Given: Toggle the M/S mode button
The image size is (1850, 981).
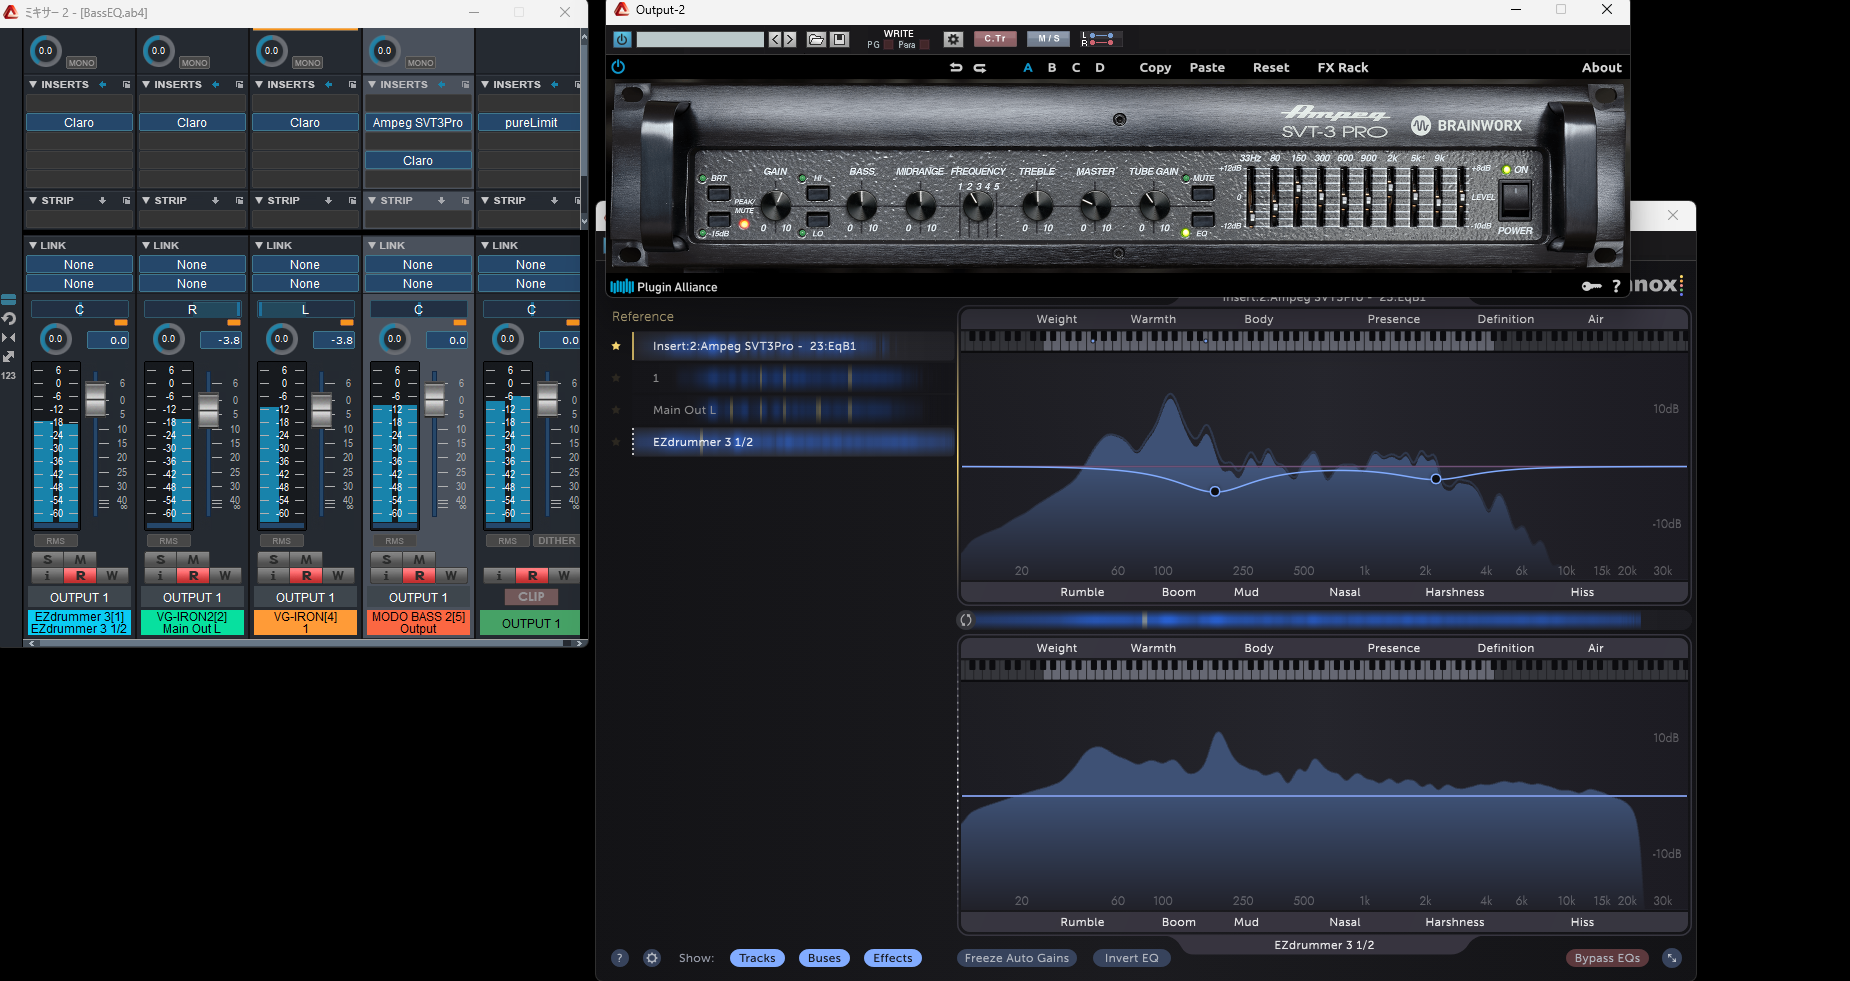Looking at the screenshot, I should (1048, 39).
